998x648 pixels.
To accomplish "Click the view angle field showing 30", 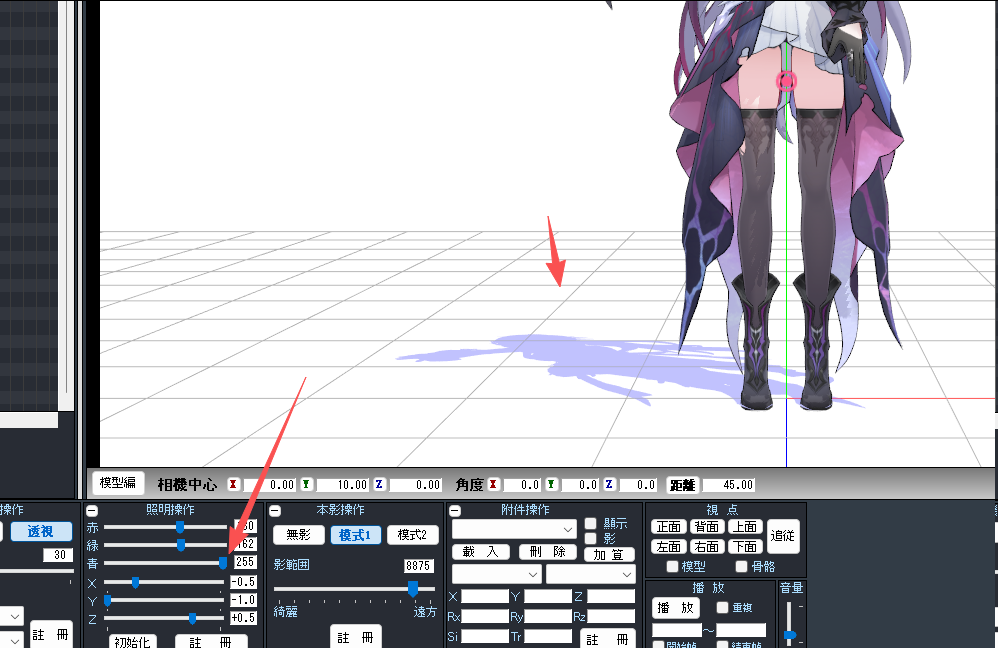I will coord(58,555).
